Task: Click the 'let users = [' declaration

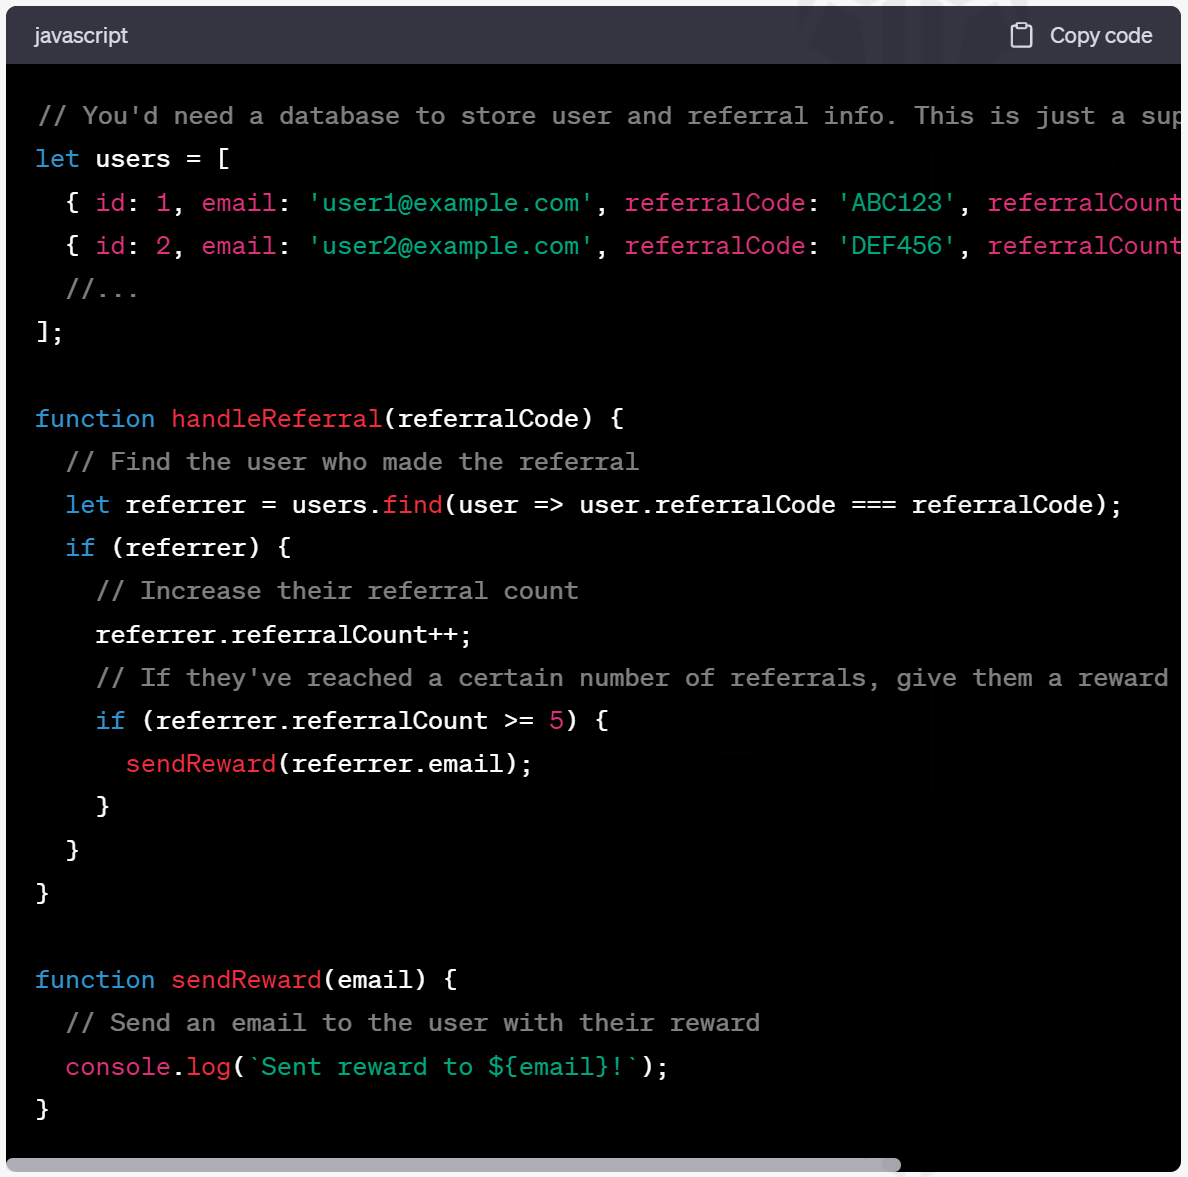Action: pos(132,160)
